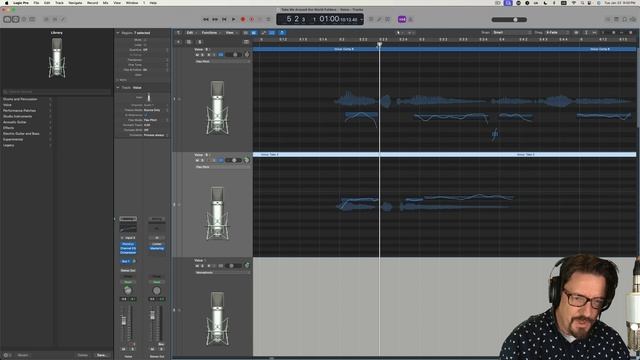Click the first track's microphone icon
Viewport: 640px width, 360px height.
click(x=217, y=108)
